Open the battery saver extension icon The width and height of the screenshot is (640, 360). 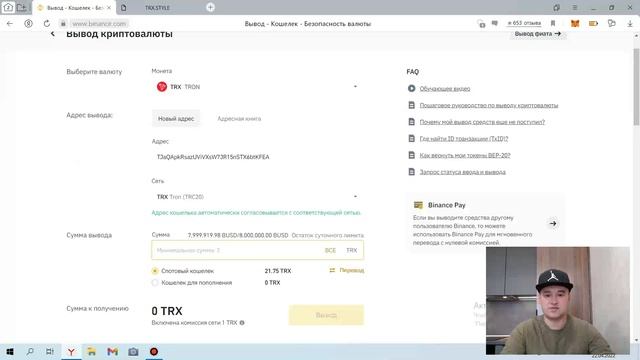[593, 24]
